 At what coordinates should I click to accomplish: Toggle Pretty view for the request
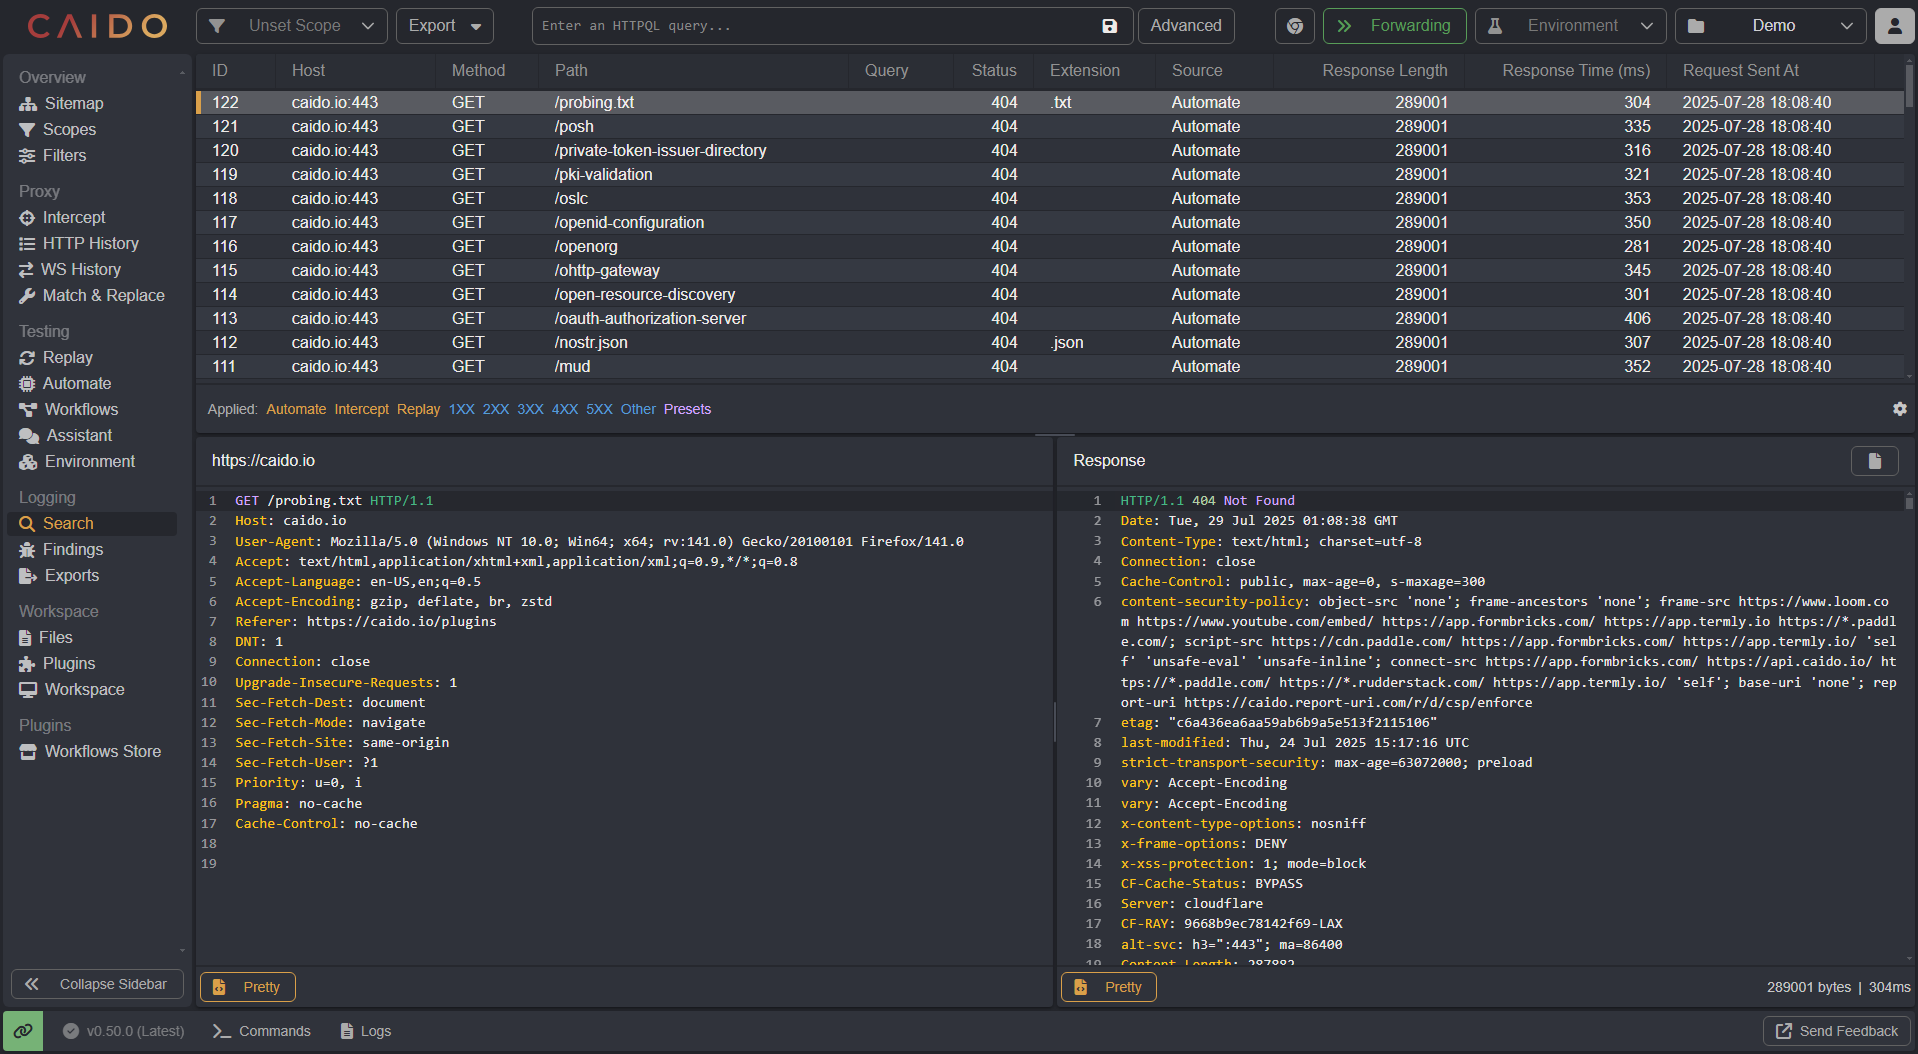click(x=248, y=987)
